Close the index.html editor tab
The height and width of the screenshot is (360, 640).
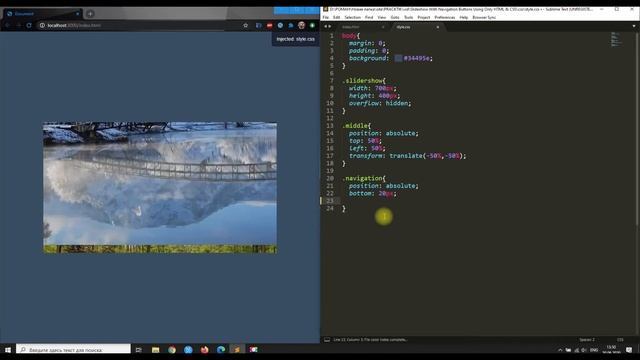[x=383, y=27]
